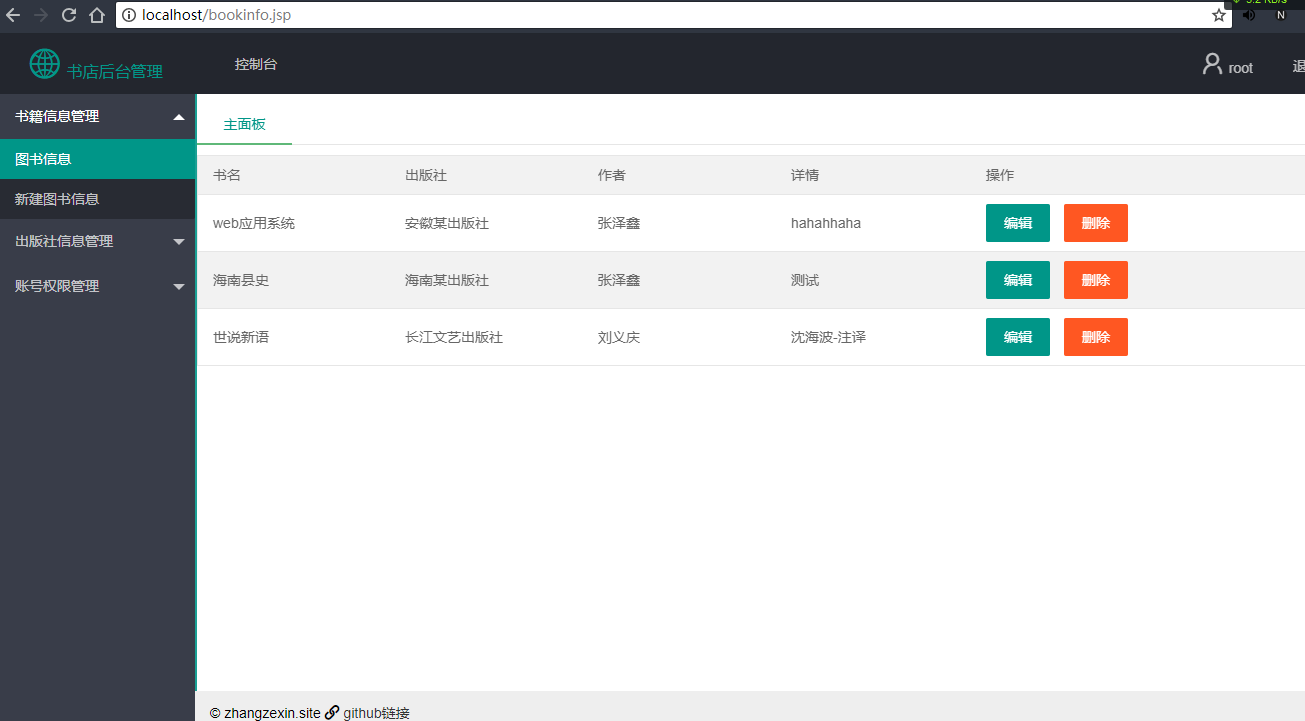Screen dimensions: 1305x721
Task: Click 编辑 for 世说新语
Action: [x=1017, y=337]
